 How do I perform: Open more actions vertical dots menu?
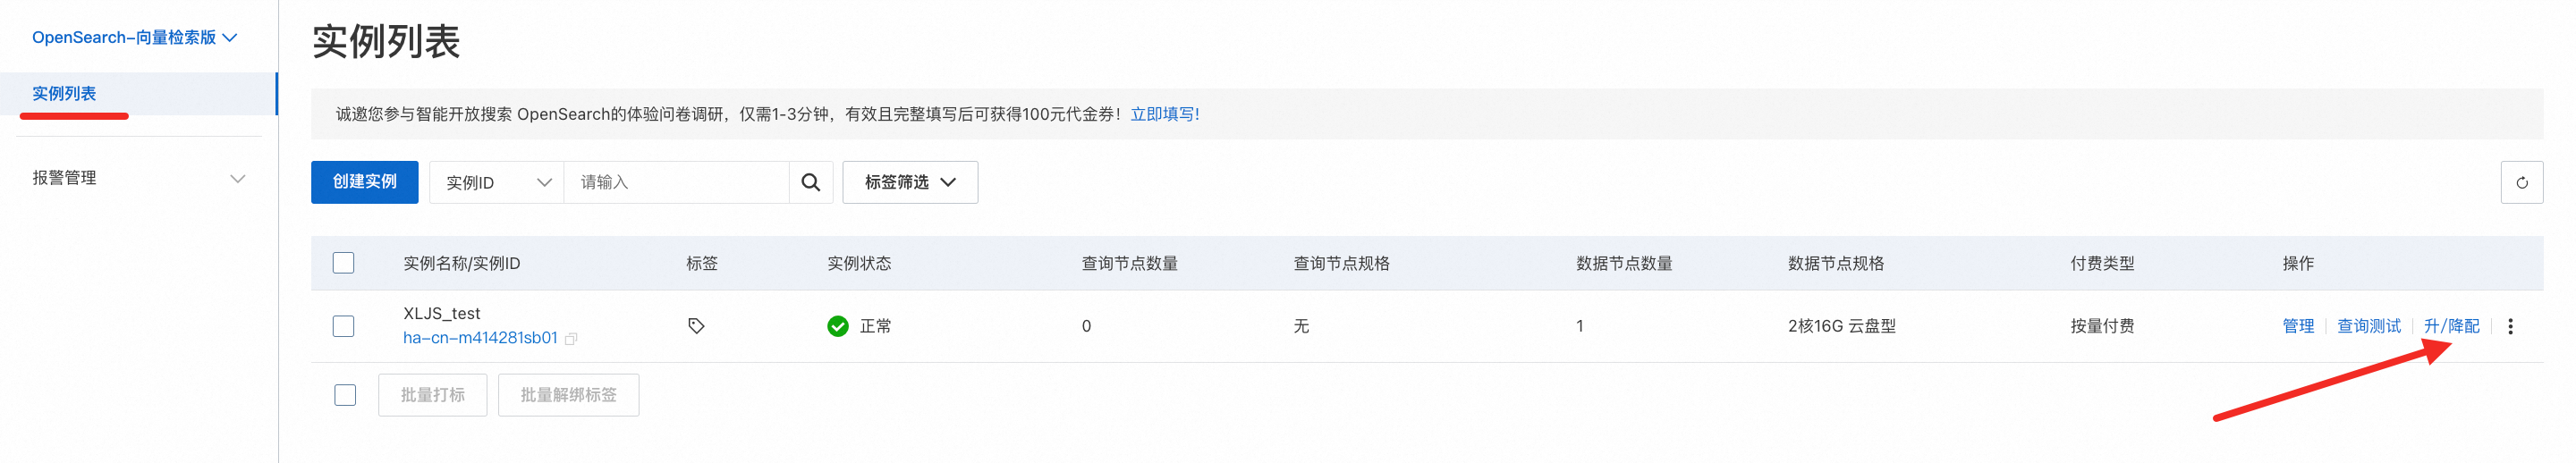coord(2510,326)
